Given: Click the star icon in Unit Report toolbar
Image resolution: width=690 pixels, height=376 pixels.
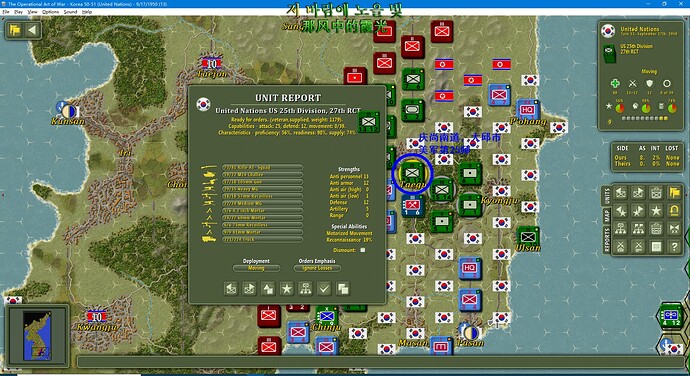Looking at the screenshot, I should (x=286, y=289).
